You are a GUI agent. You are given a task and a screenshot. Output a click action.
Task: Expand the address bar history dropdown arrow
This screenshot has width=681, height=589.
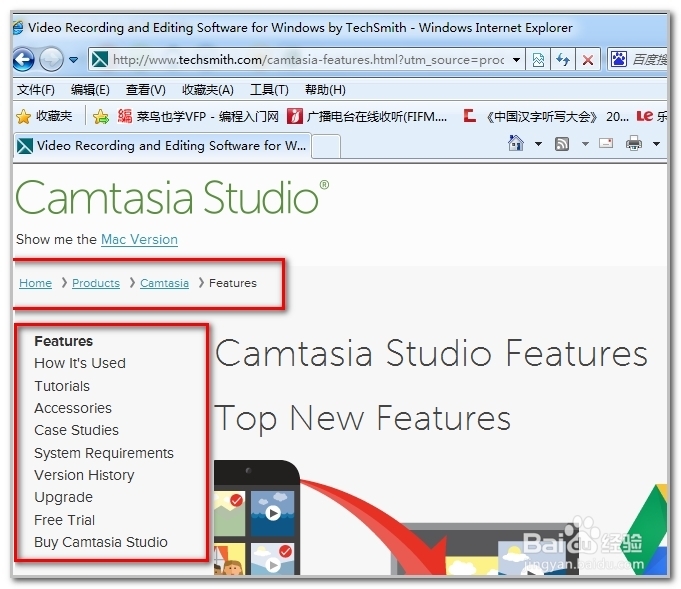click(x=516, y=60)
